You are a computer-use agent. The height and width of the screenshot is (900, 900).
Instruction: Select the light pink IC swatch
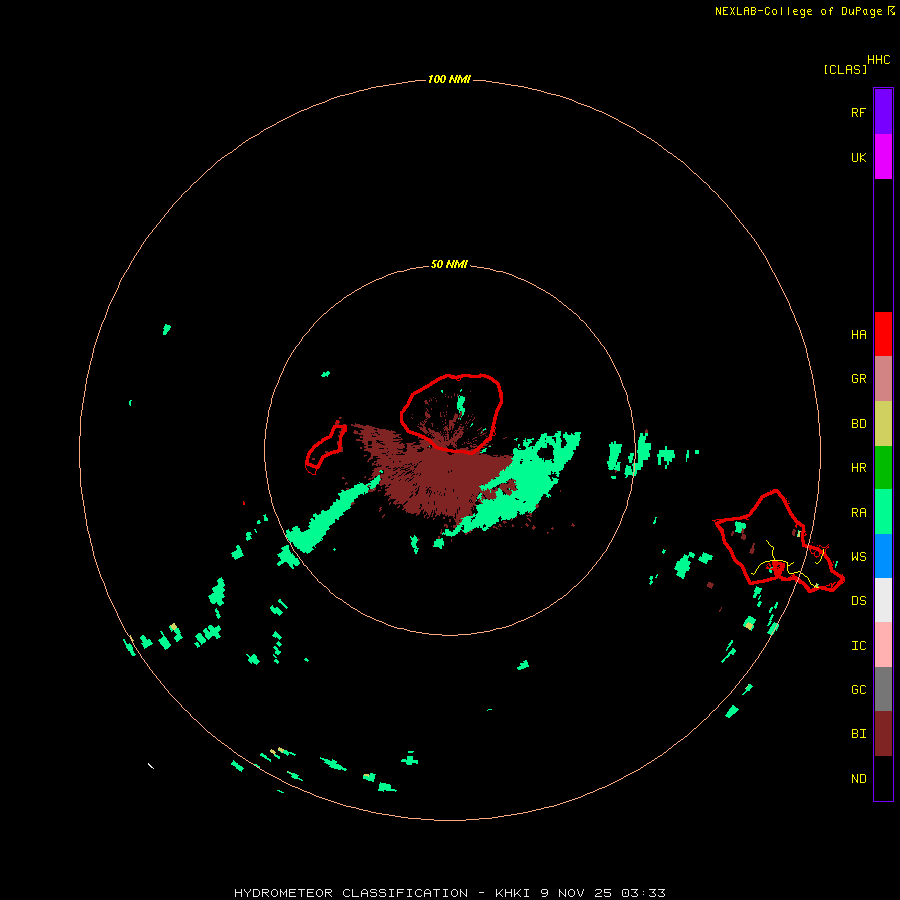tap(883, 645)
